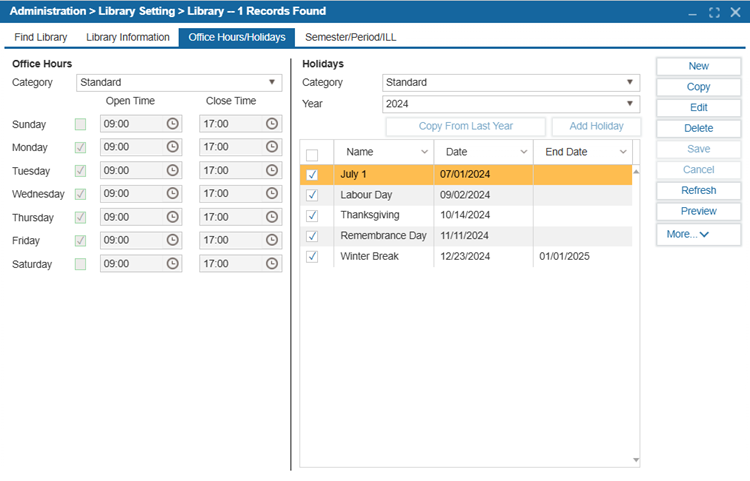The image size is (750, 481).
Task: Maximize the Library window
Action: [714, 12]
